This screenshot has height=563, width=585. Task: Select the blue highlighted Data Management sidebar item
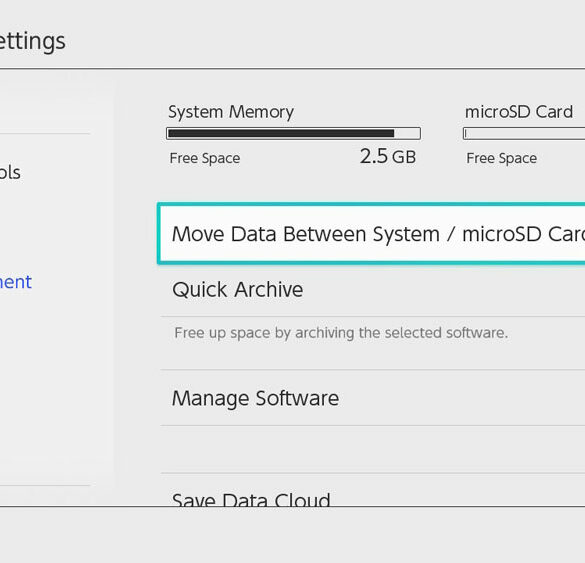pos(16,282)
